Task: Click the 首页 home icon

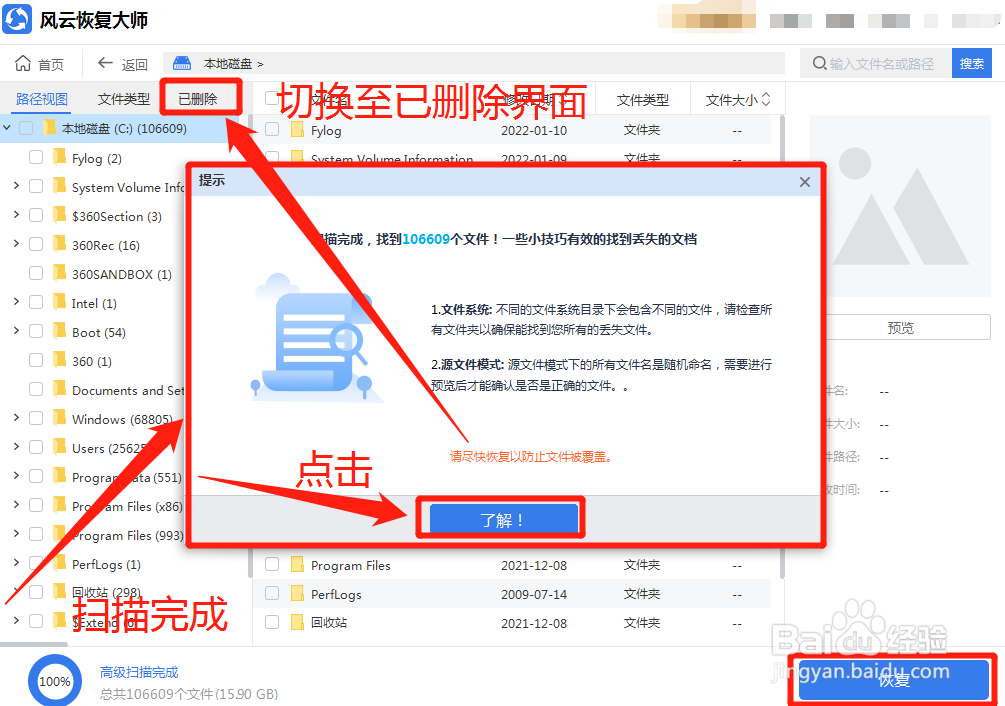Action: click(24, 62)
